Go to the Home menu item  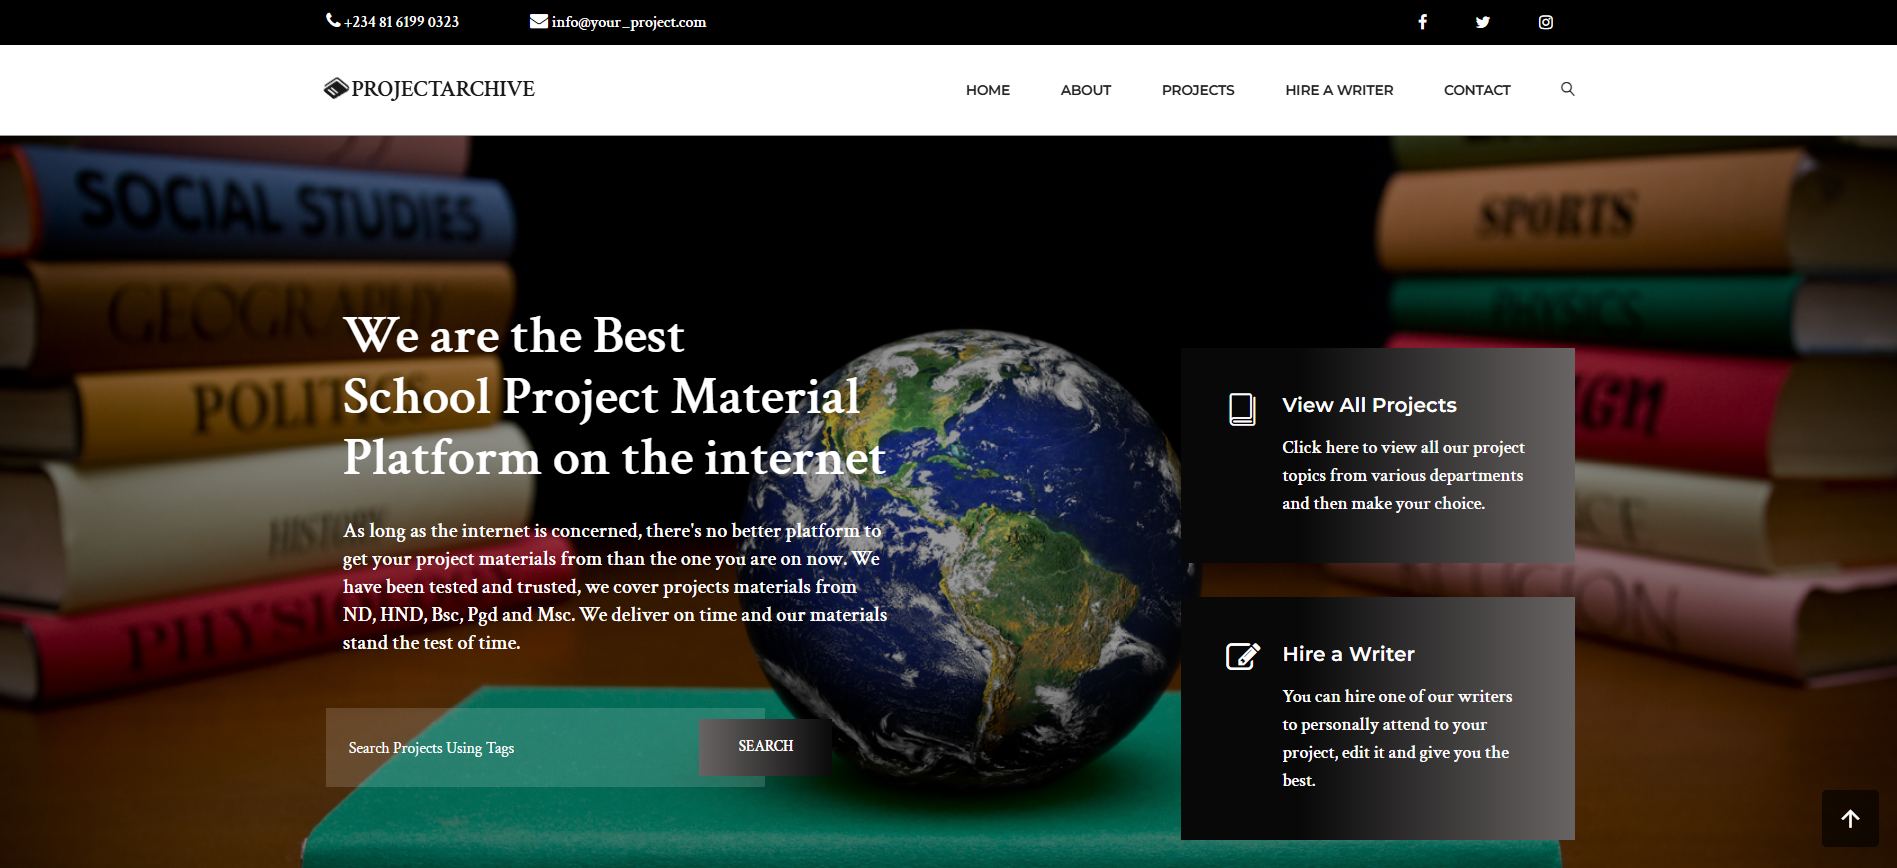[987, 90]
